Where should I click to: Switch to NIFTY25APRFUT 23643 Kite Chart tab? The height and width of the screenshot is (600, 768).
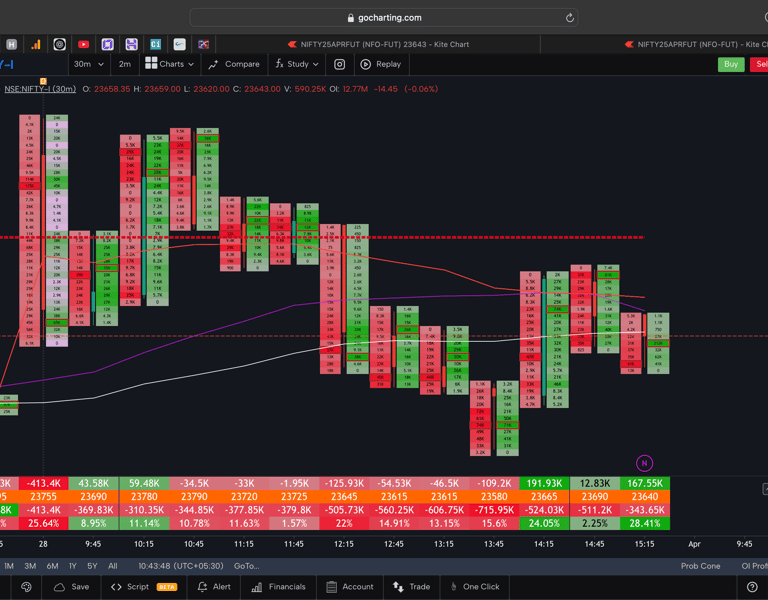pyautogui.click(x=378, y=45)
